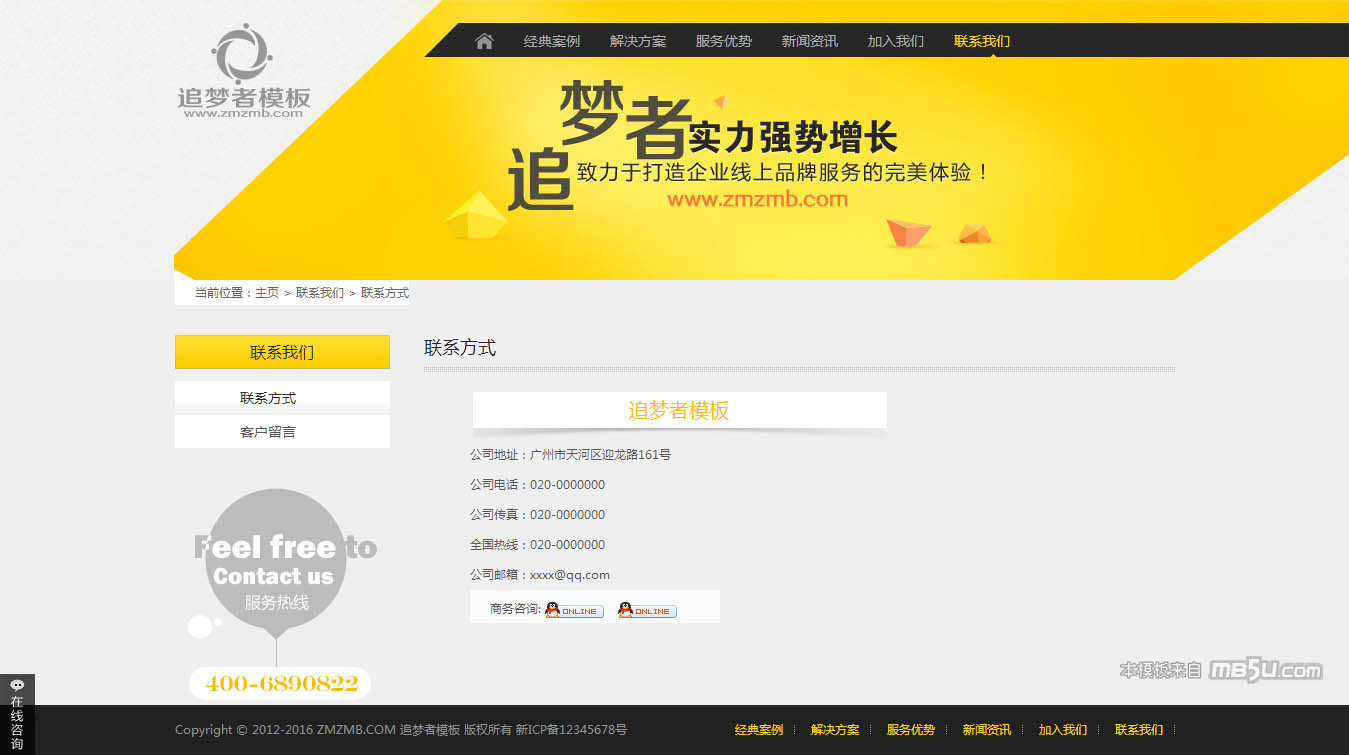
Task: Click the footer 经典案例 link
Action: [x=759, y=730]
